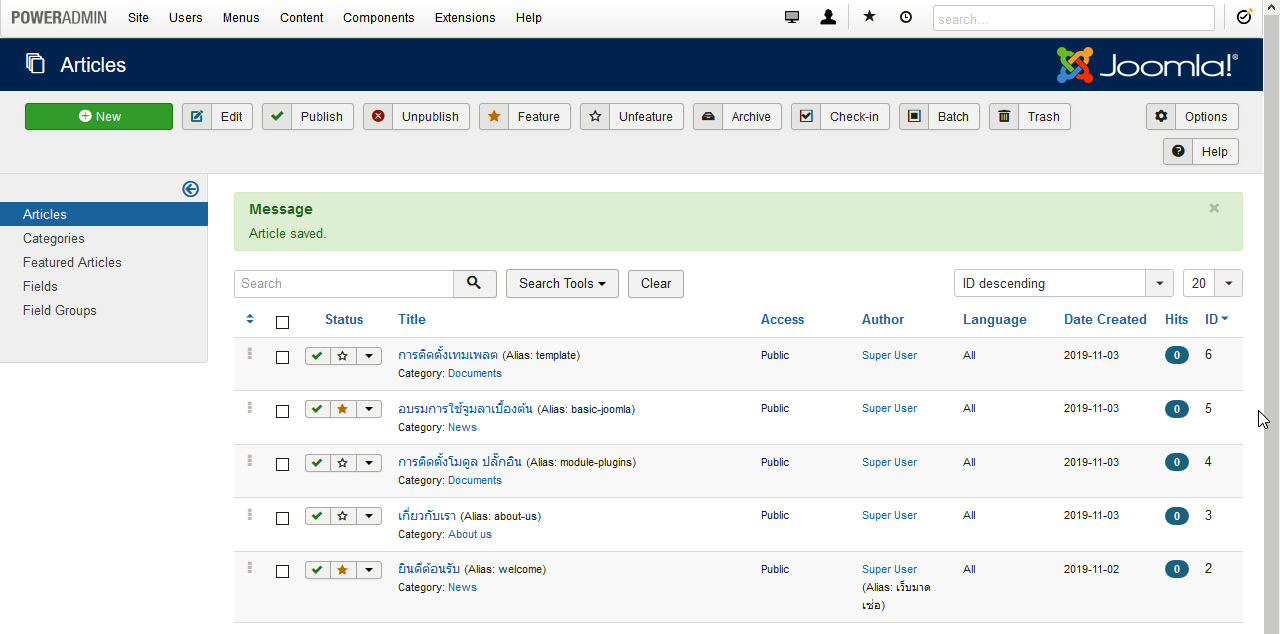Open the Menus item in the admin menu bar
The height and width of the screenshot is (634, 1280).
240,17
